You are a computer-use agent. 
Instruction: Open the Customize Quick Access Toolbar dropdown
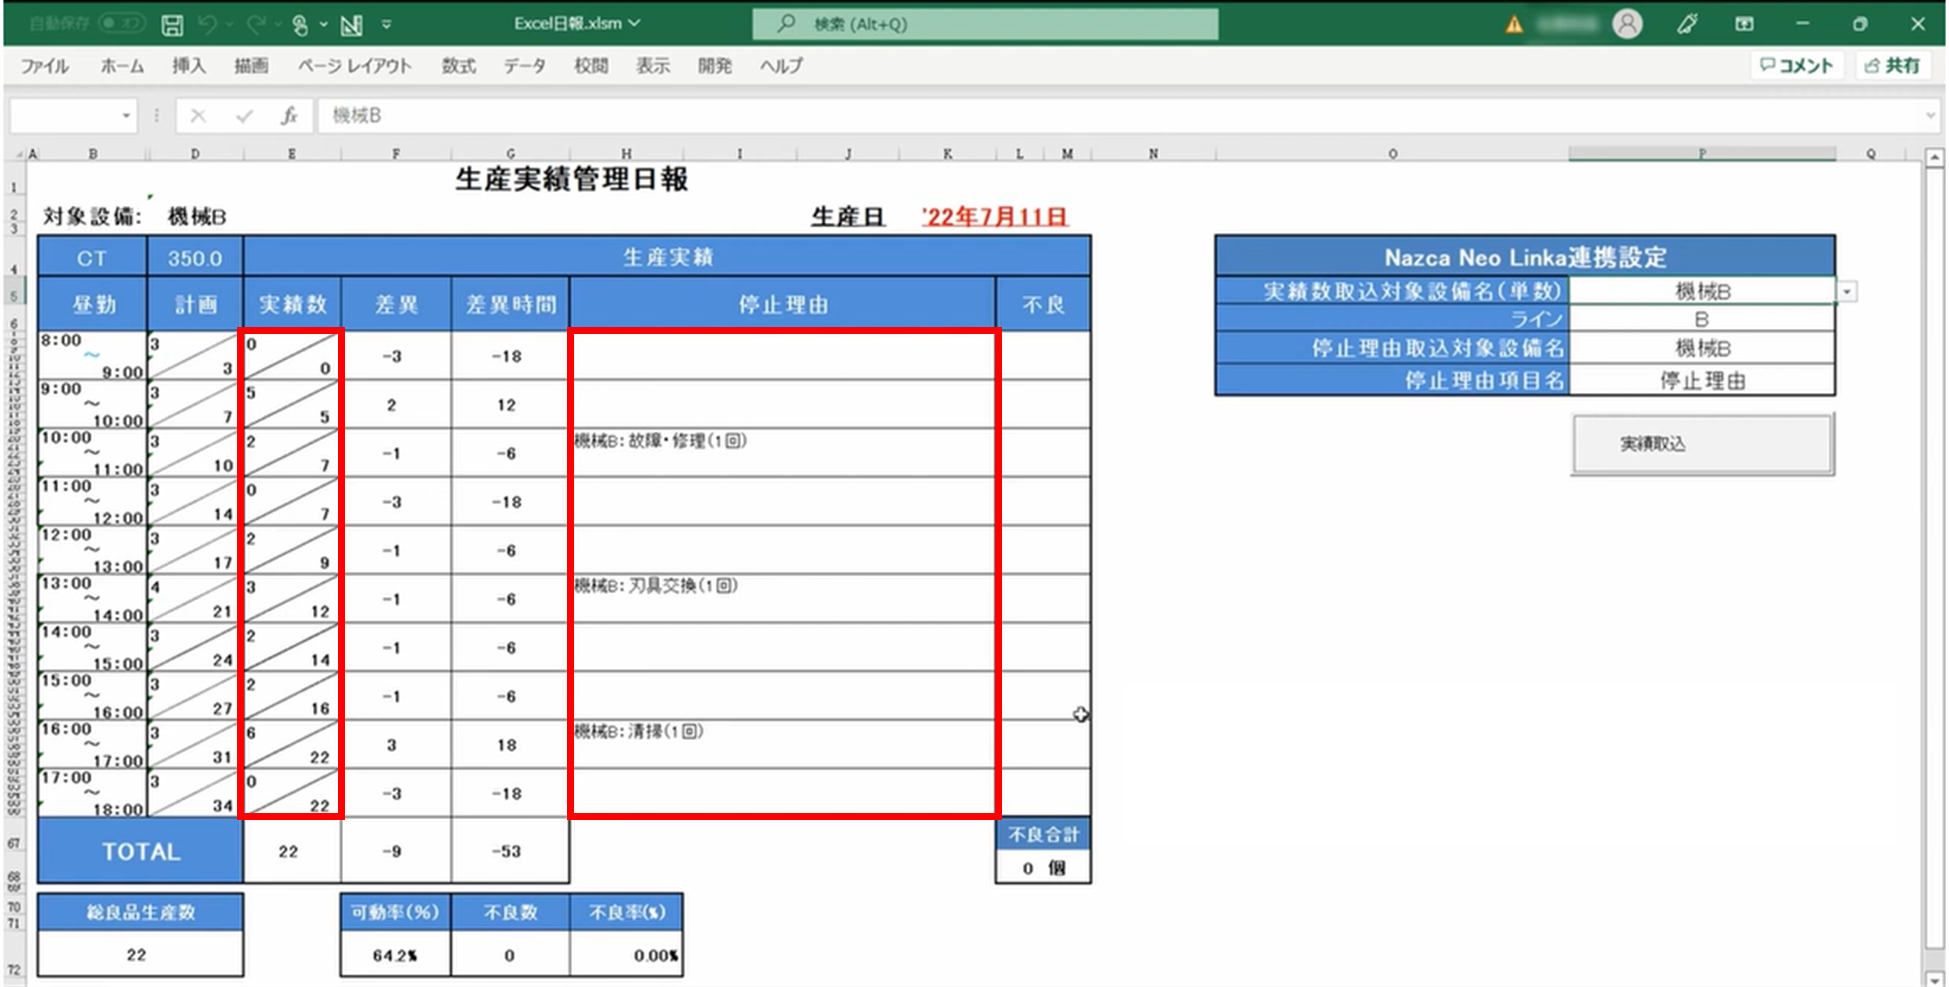[x=386, y=24]
